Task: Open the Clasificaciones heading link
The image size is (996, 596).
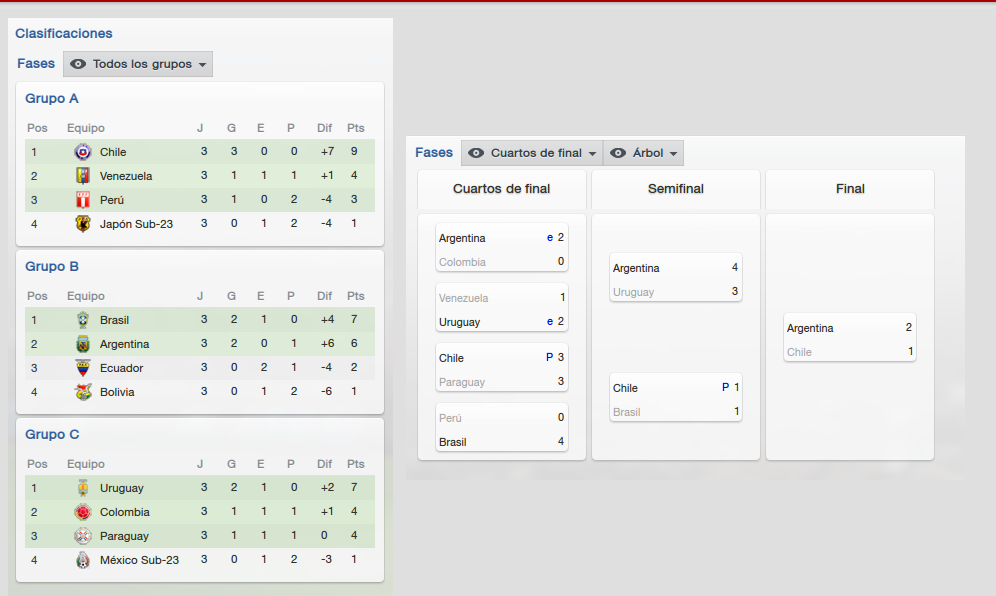Action: tap(64, 34)
